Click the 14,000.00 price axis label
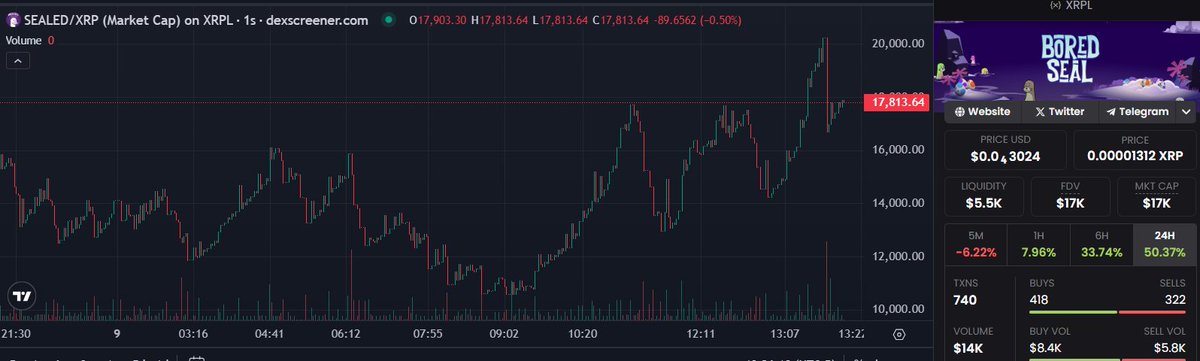The width and height of the screenshot is (1200, 361). point(897,203)
